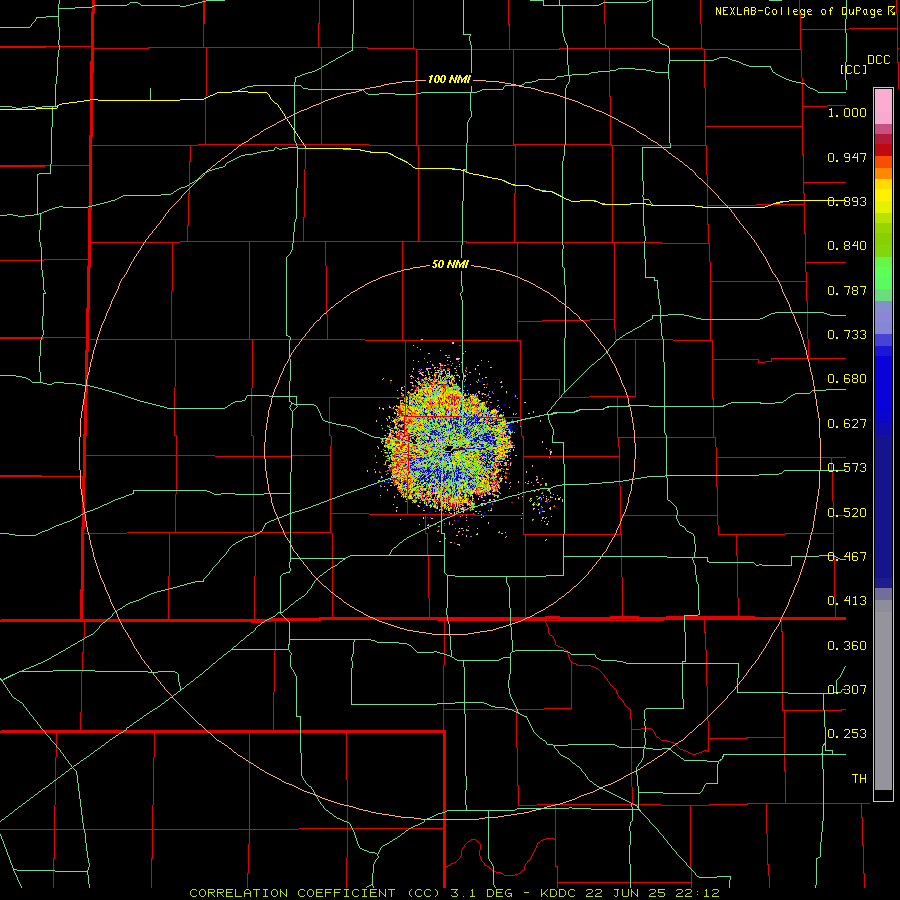Click the 100 NMI range ring label
The image size is (900, 900).
pos(449,79)
